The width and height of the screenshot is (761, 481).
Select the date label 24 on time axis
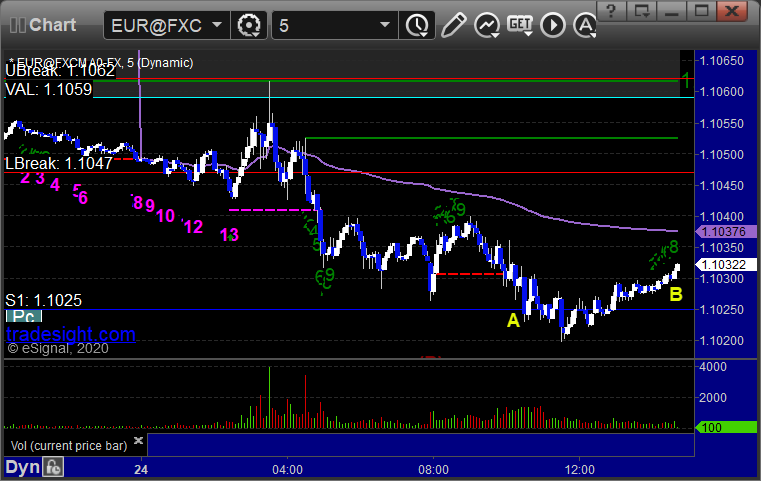[141, 470]
